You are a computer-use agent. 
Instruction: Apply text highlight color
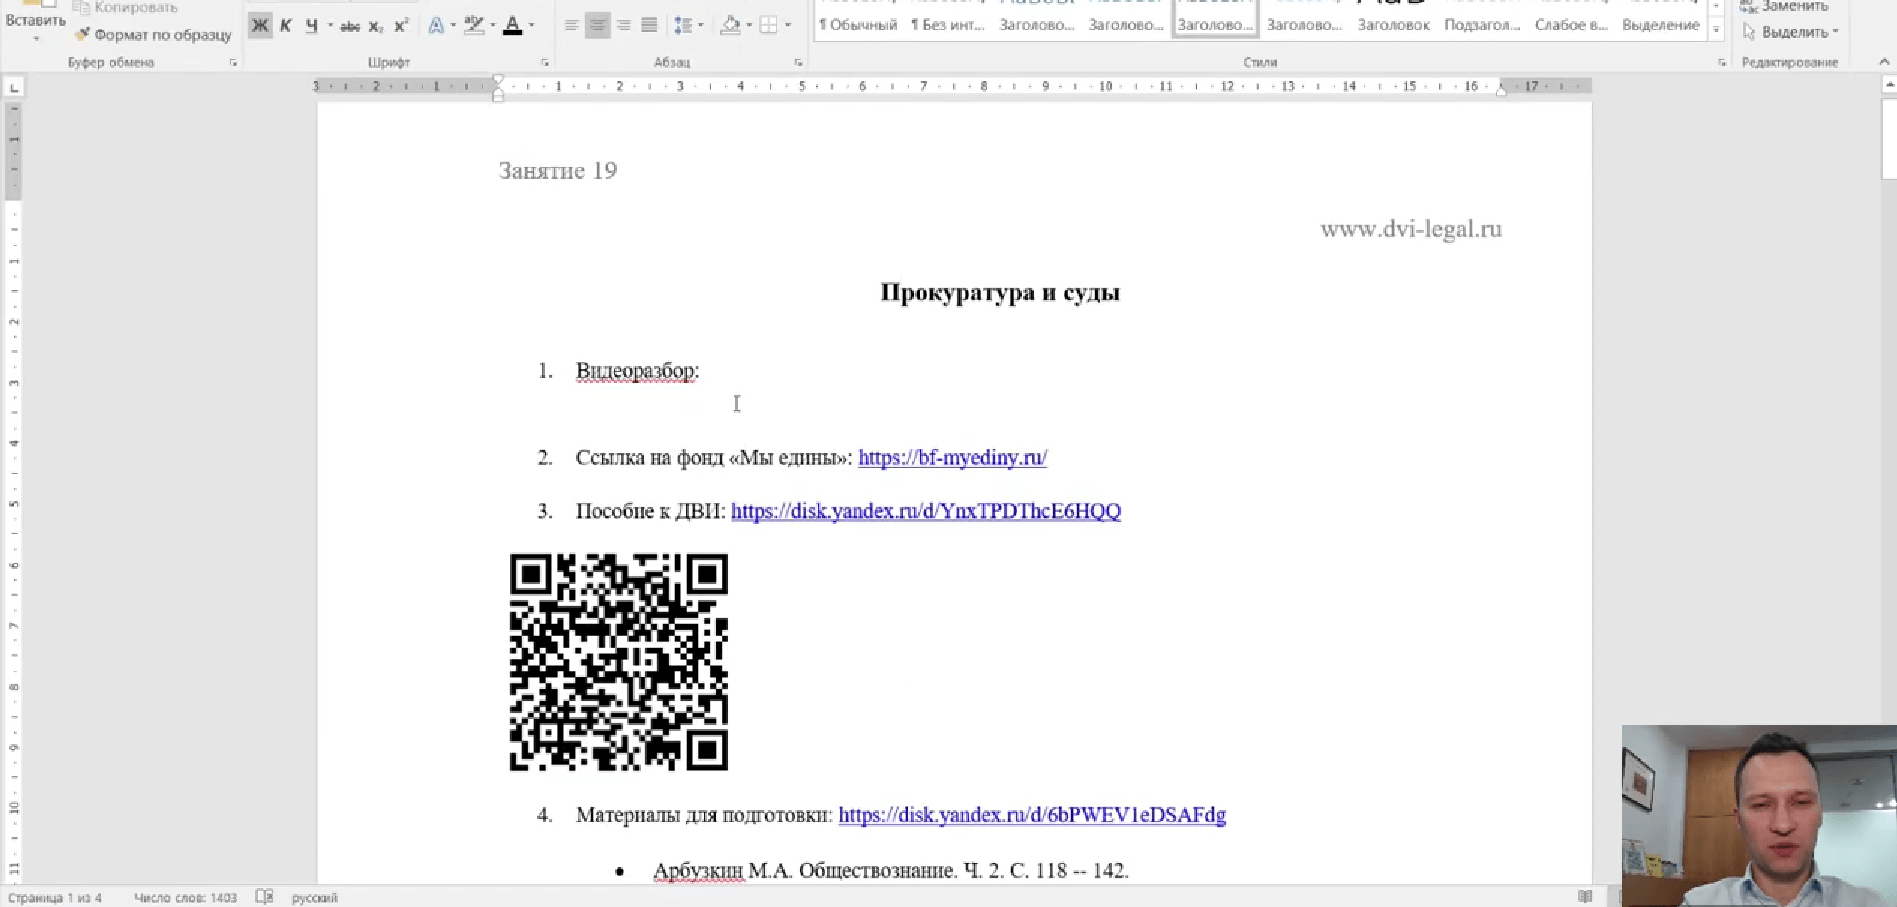(474, 26)
